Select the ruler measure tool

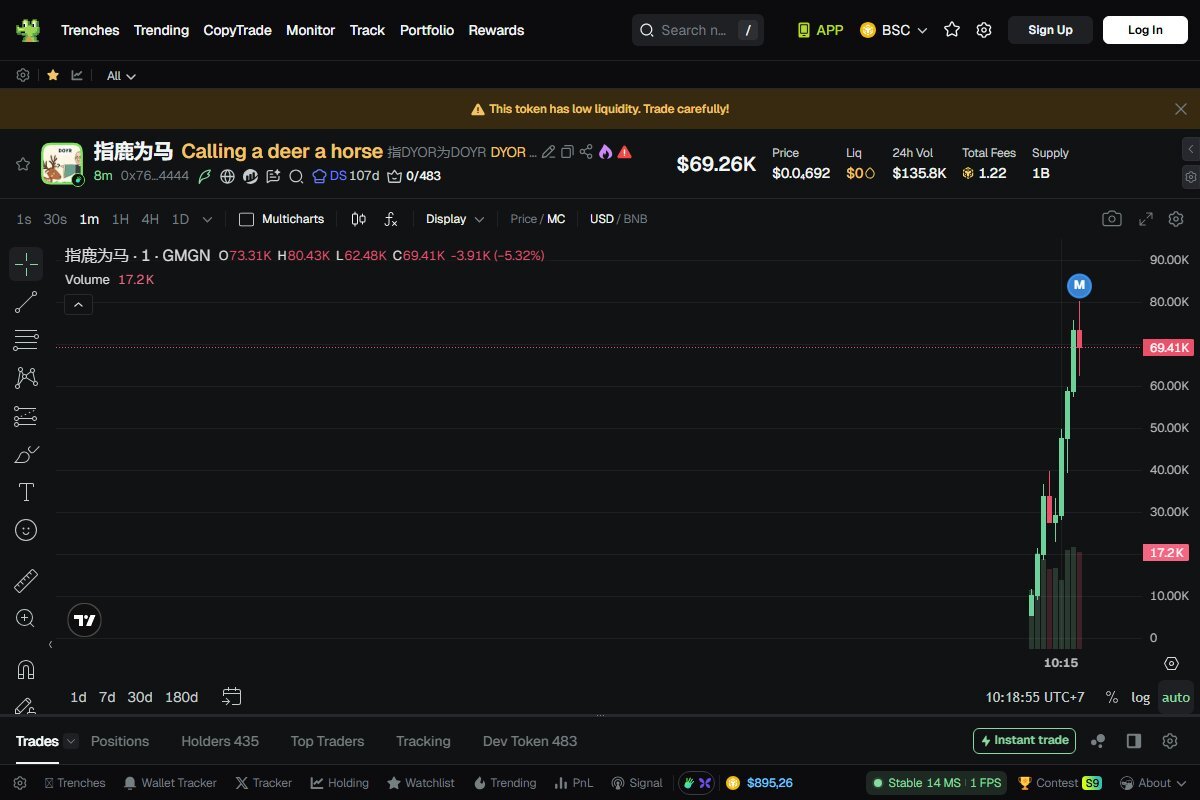point(26,580)
